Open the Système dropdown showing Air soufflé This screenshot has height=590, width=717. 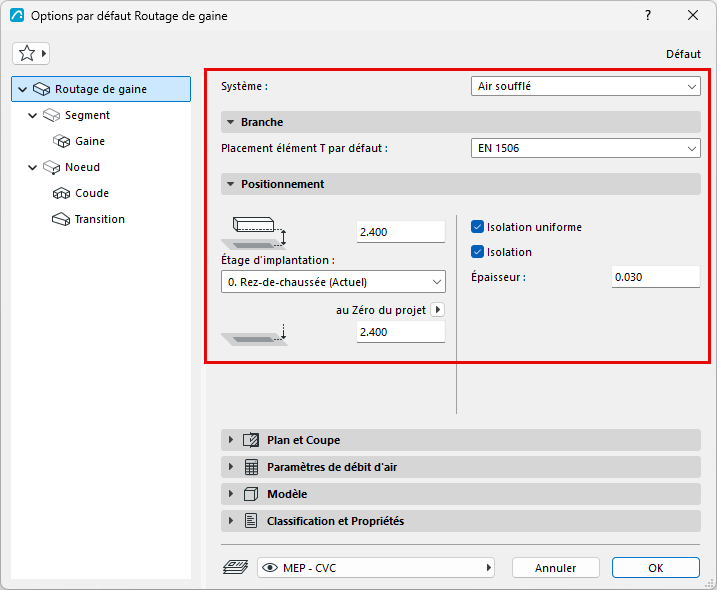click(x=585, y=86)
